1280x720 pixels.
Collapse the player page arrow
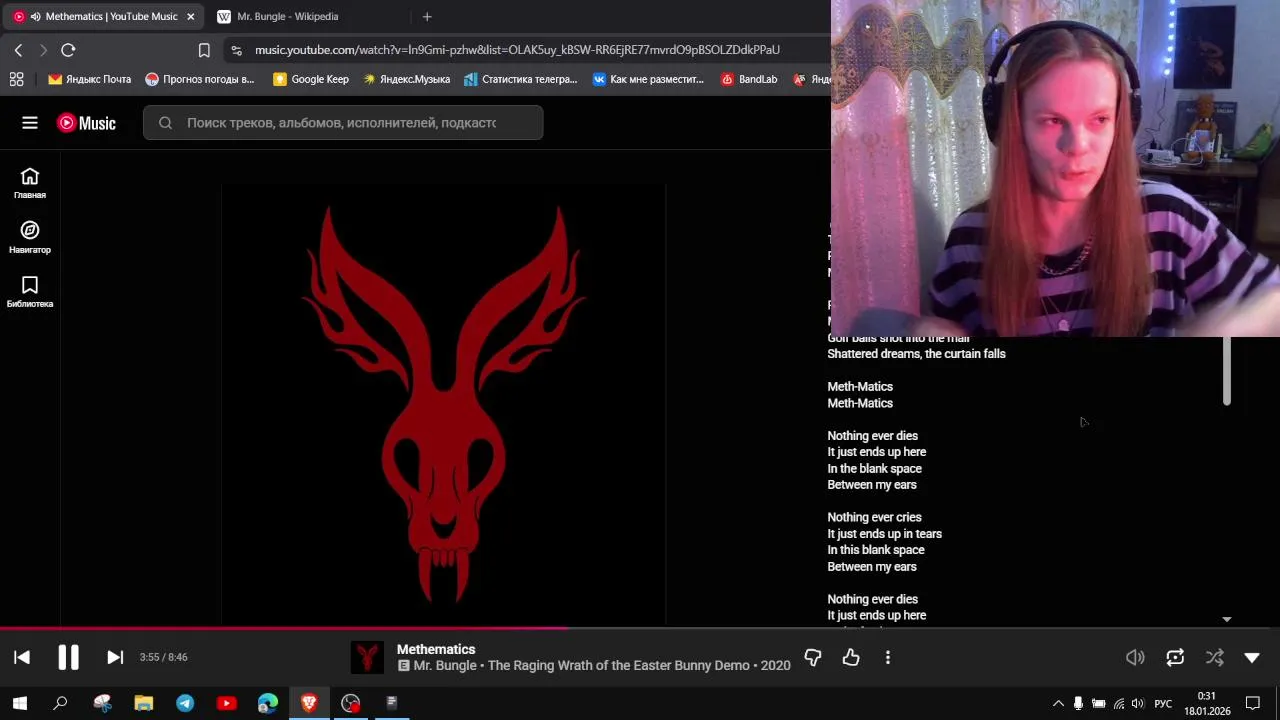click(1252, 657)
